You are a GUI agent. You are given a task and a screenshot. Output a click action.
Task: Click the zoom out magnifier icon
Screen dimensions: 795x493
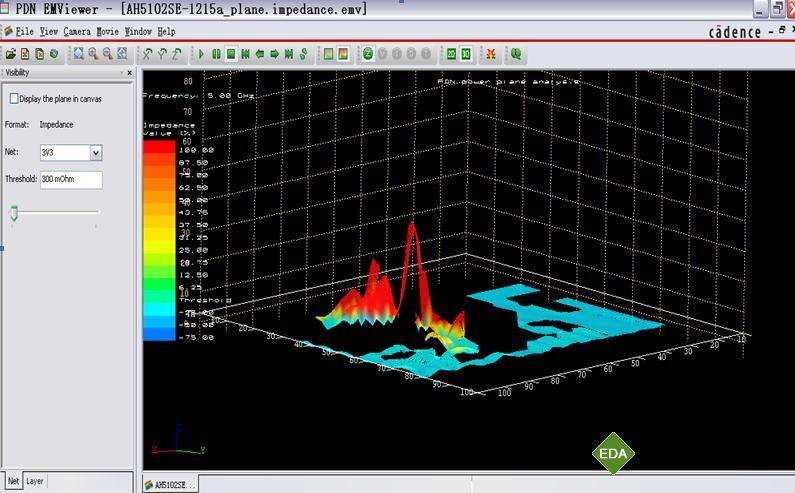[107, 53]
